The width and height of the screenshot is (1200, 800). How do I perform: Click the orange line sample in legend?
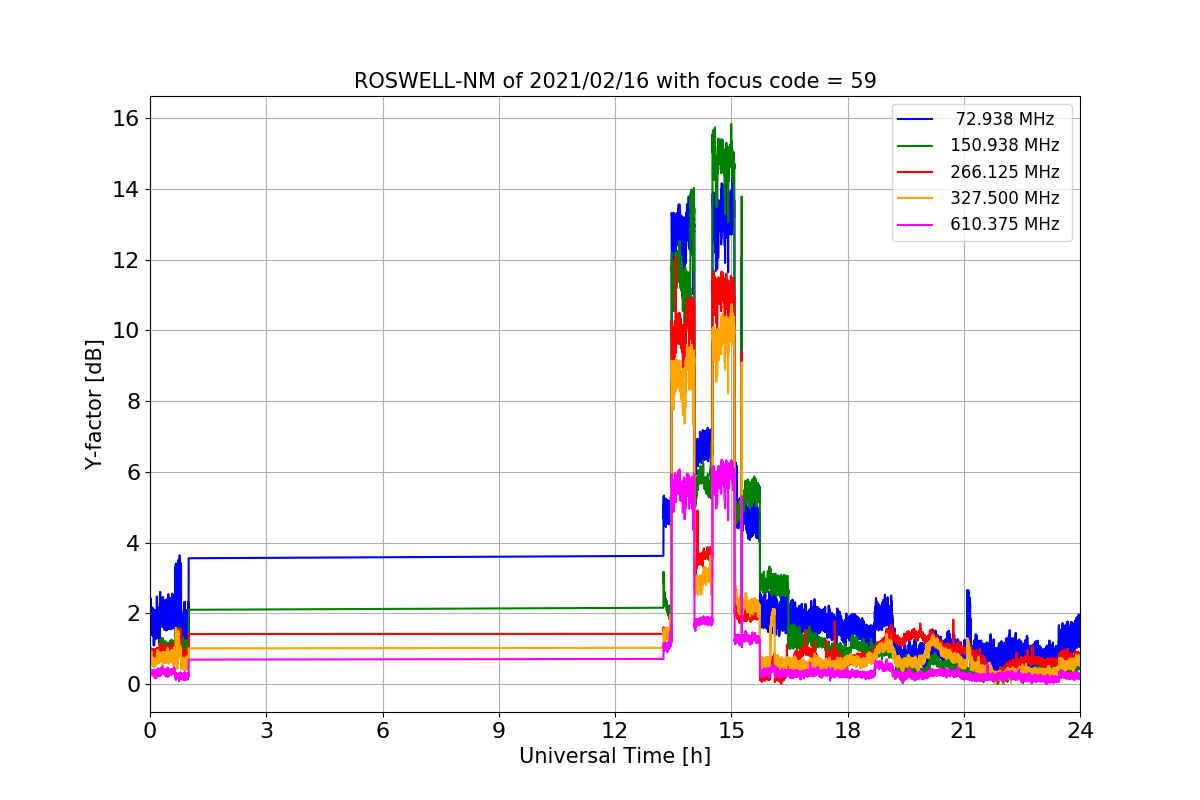(915, 198)
